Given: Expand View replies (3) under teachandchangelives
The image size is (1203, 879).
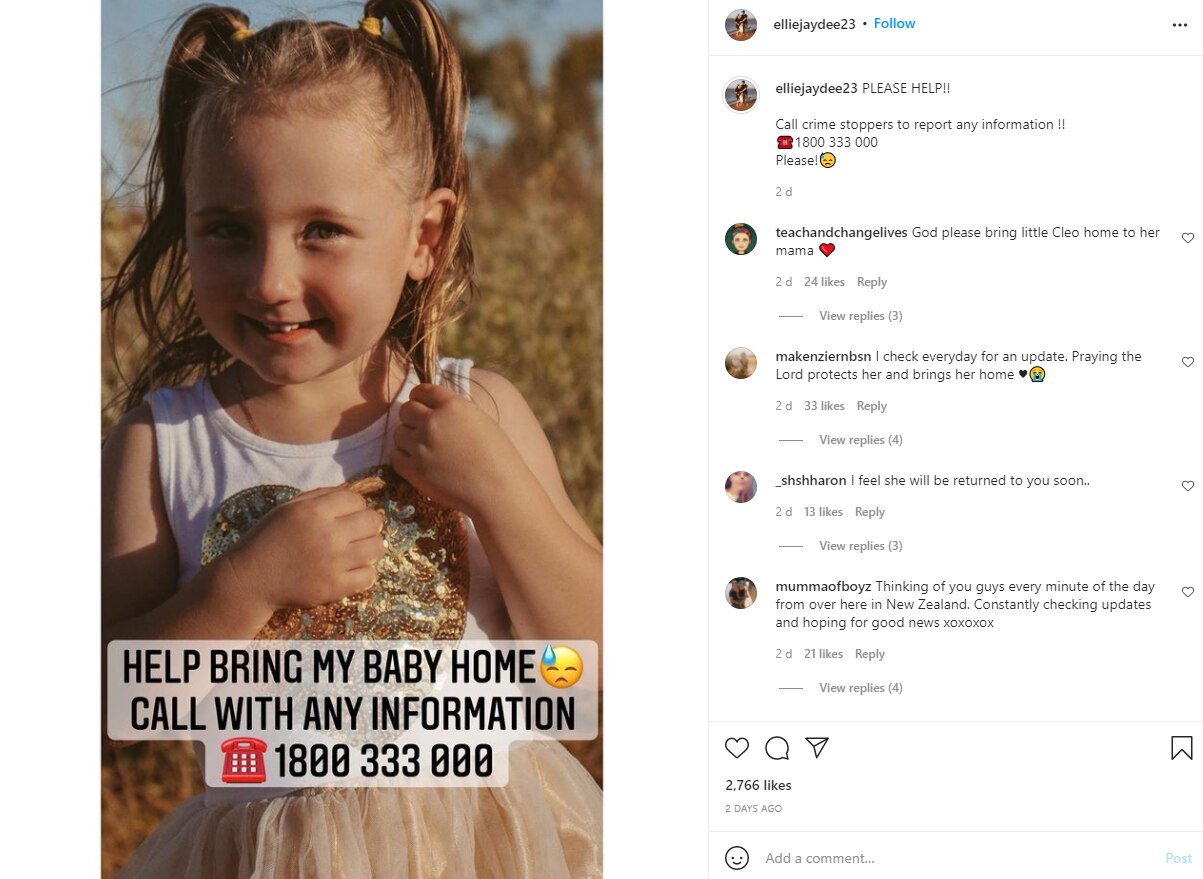Looking at the screenshot, I should tap(860, 316).
